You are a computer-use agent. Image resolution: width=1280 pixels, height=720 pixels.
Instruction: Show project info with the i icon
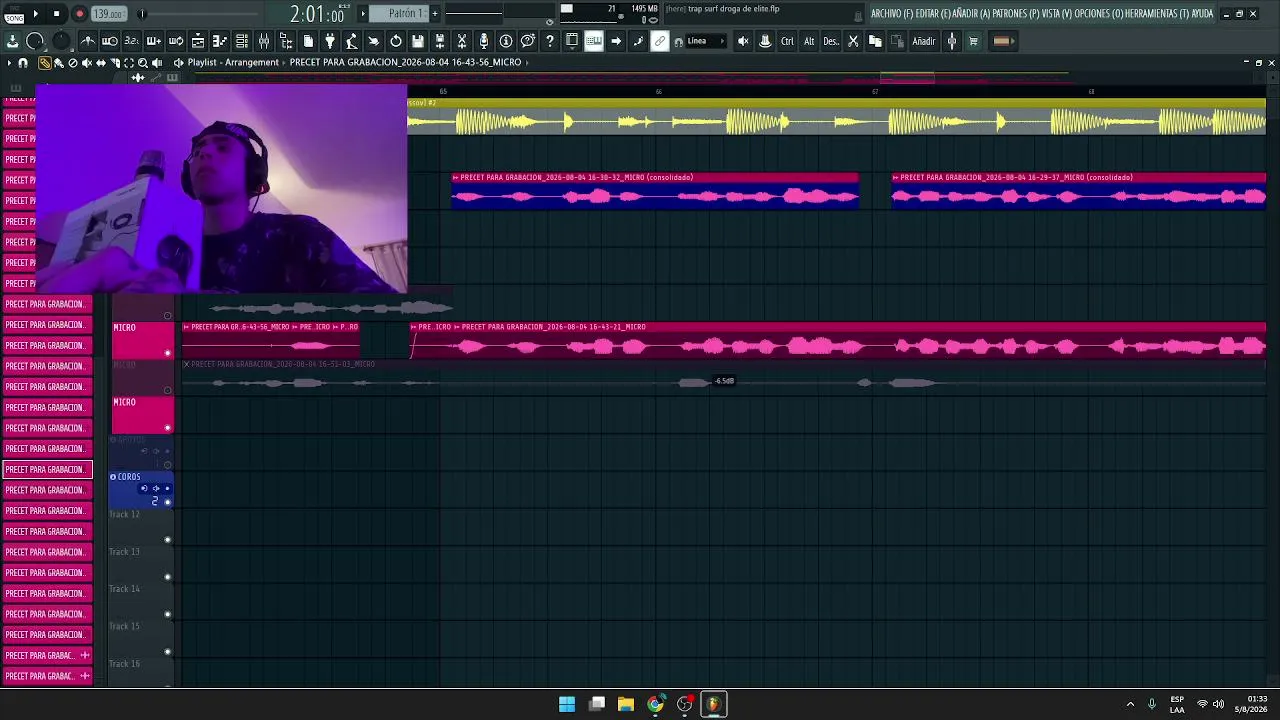(x=506, y=41)
